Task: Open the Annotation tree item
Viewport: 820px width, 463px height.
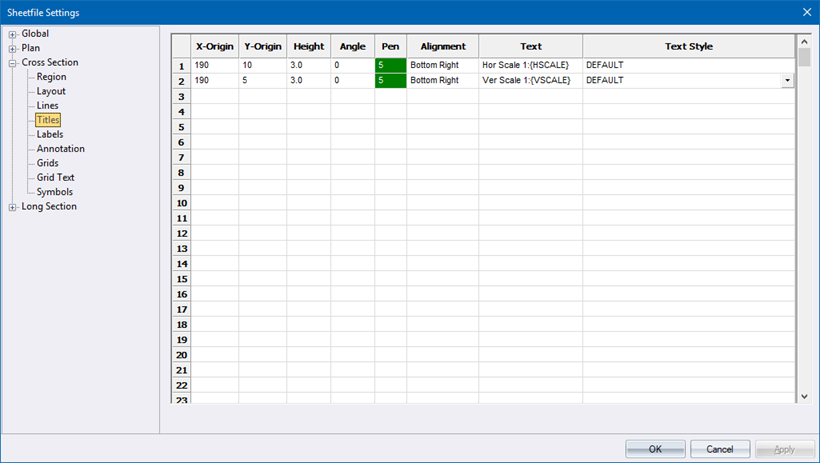Action: coord(60,149)
